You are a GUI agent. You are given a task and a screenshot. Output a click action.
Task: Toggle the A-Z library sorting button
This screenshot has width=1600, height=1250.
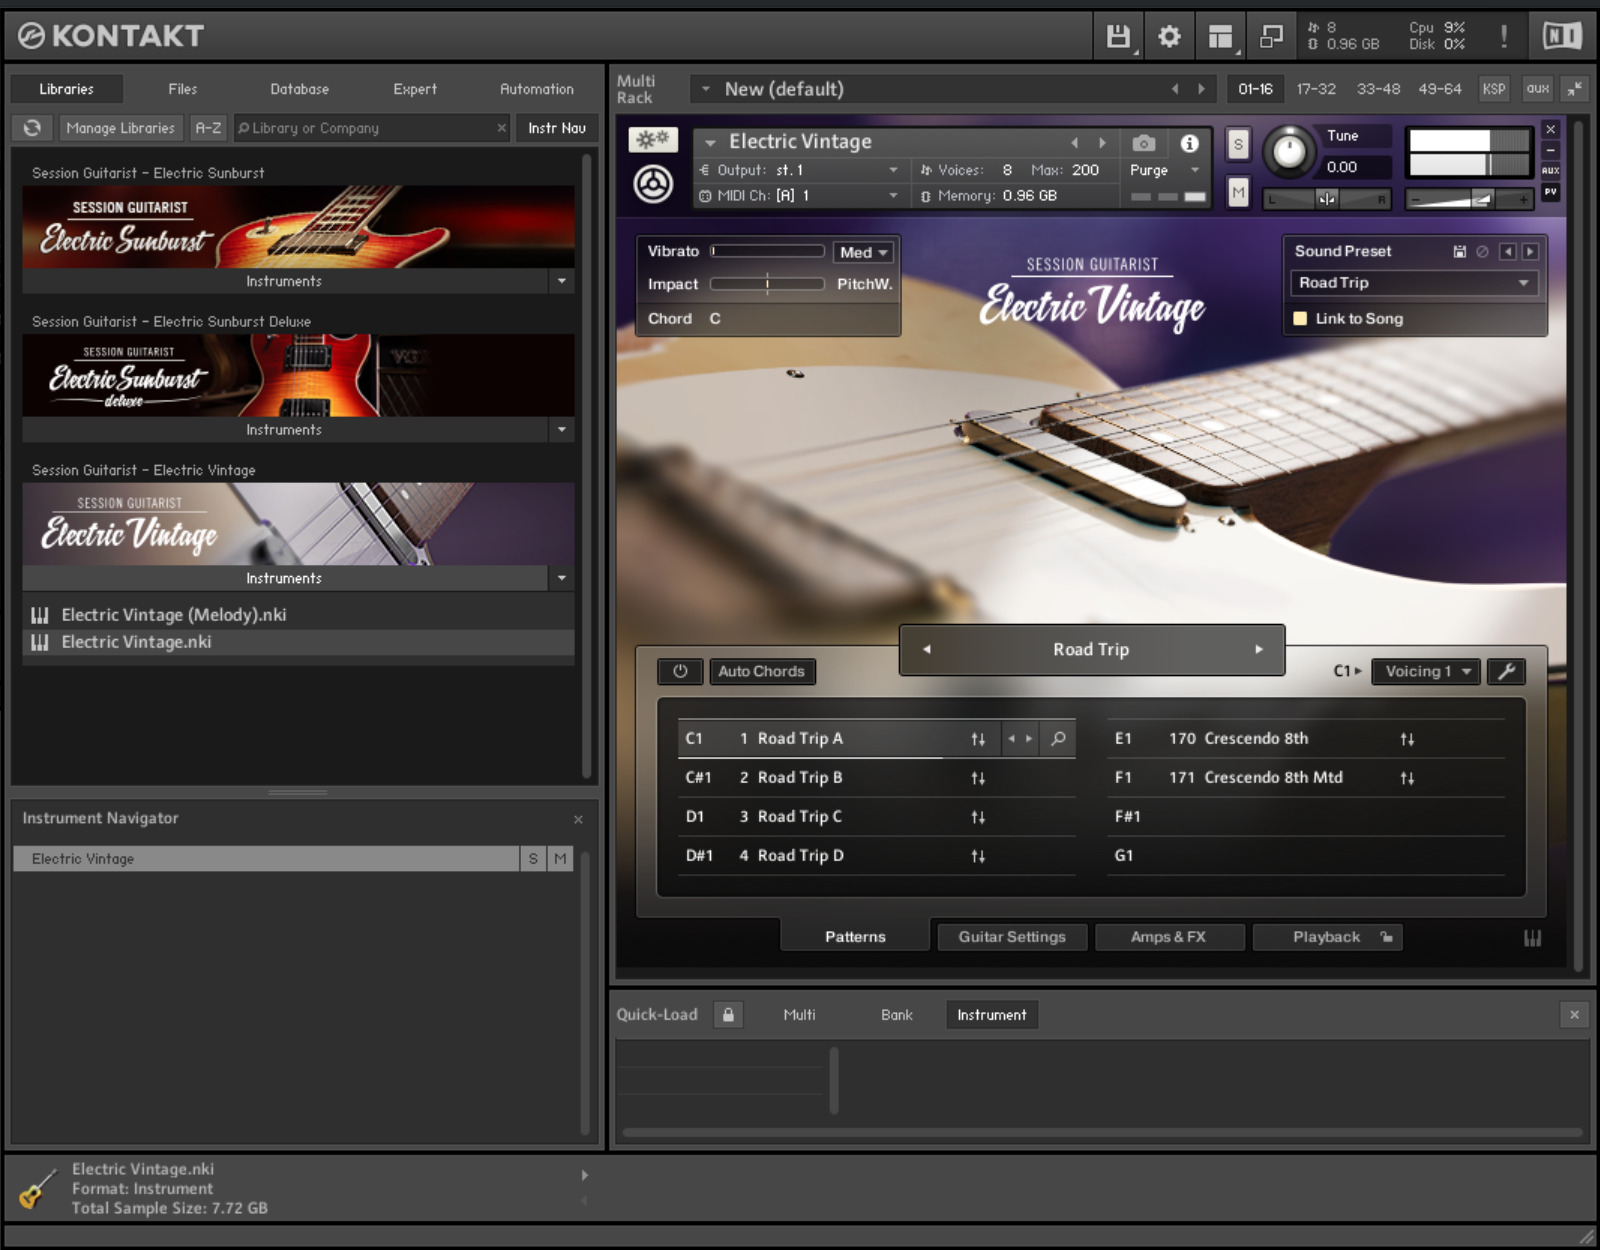pos(208,128)
